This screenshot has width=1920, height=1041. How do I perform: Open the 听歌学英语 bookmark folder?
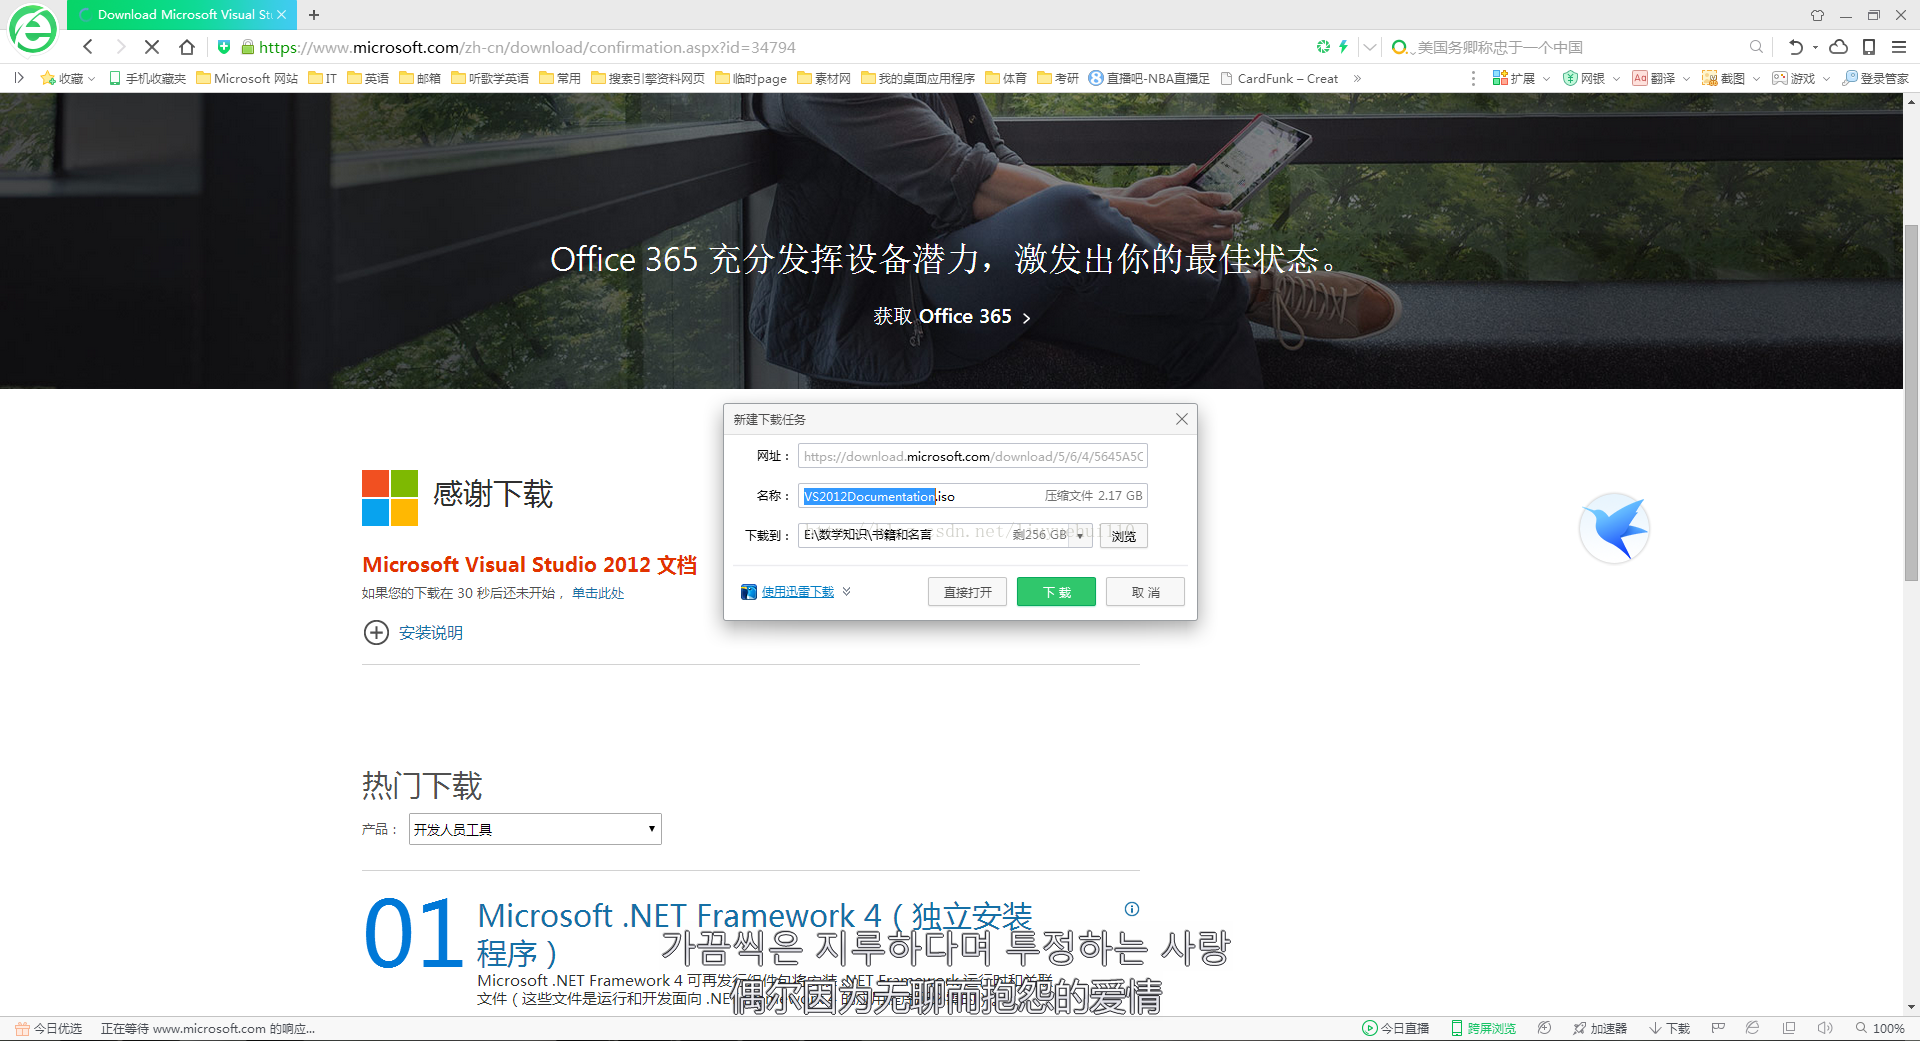pos(490,78)
